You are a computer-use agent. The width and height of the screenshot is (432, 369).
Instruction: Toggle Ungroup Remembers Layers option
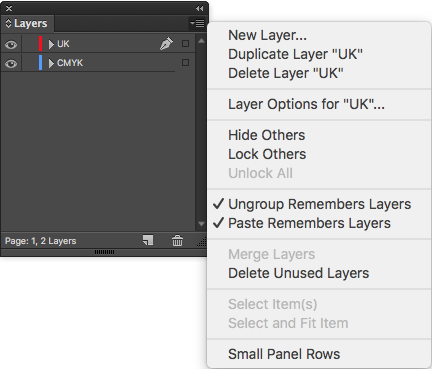point(319,204)
